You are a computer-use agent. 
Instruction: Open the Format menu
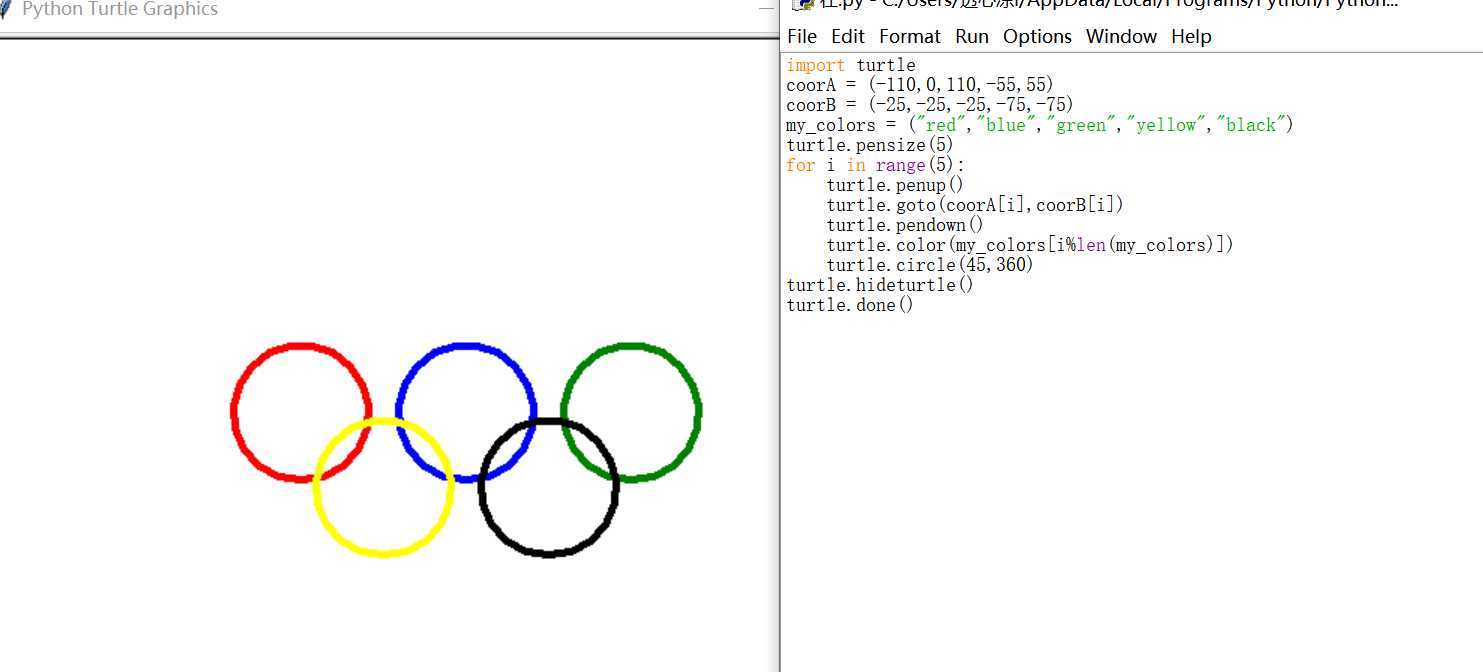(910, 36)
